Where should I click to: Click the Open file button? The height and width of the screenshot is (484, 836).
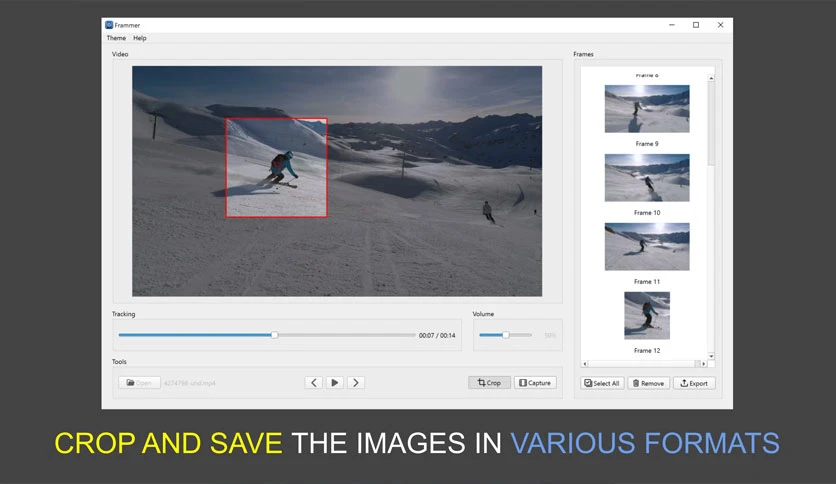(139, 382)
